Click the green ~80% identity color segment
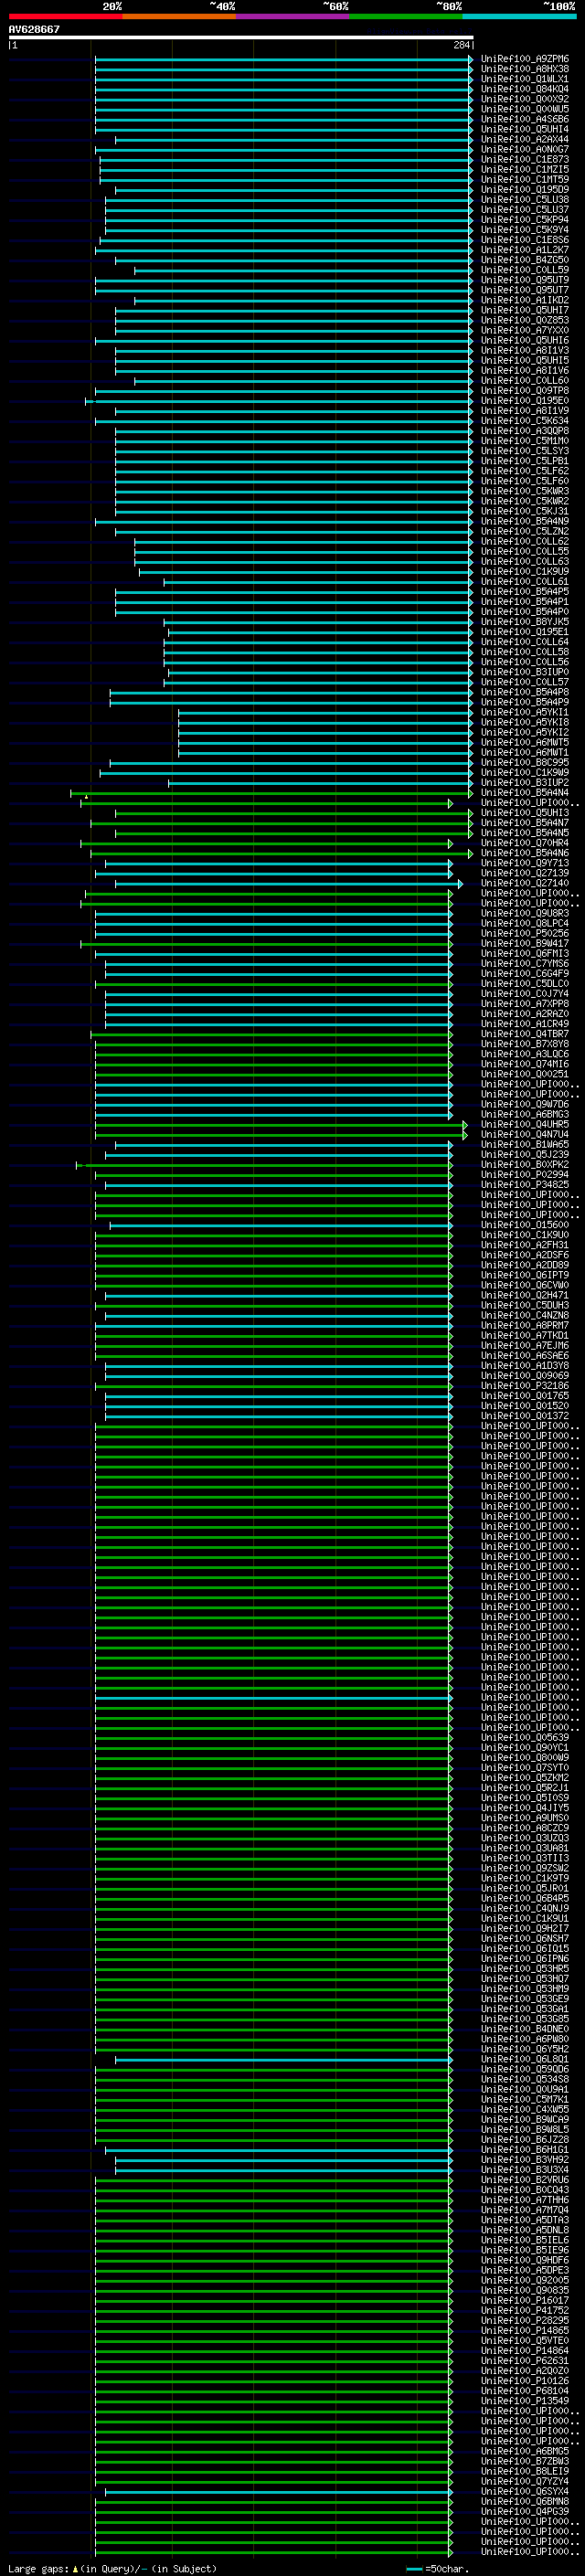Screen dimensions: 585x2576 coord(406,16)
